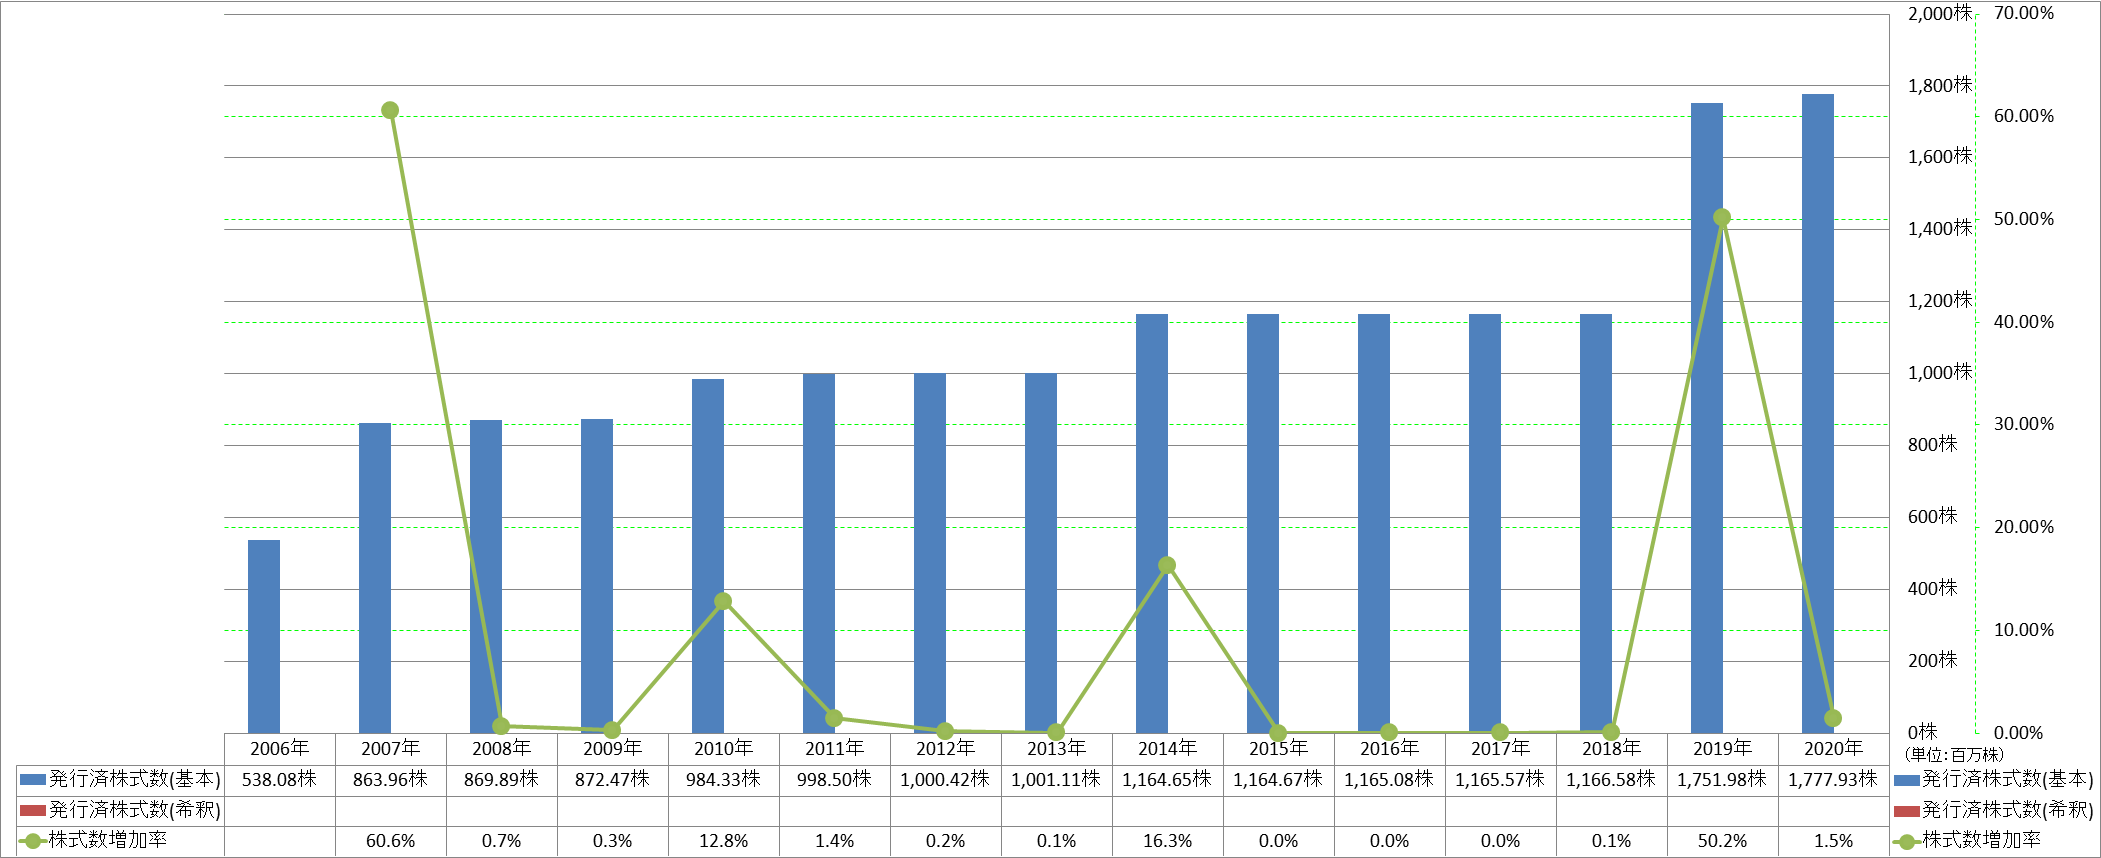Click the 869.89株 table cell
Viewport: 2101px width, 858px height.
[501, 779]
